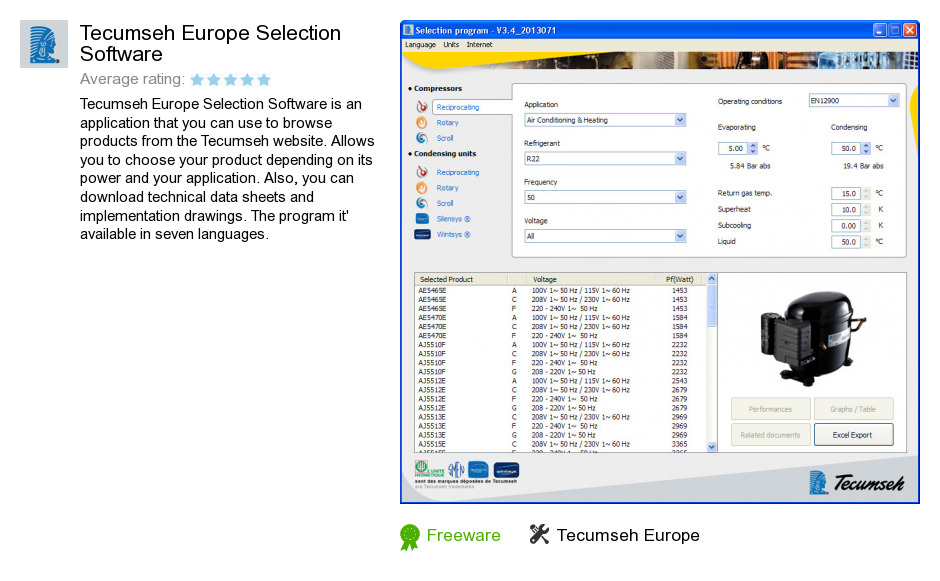
Task: Click the Return gas temp. stepper arrows
Action: [866, 193]
